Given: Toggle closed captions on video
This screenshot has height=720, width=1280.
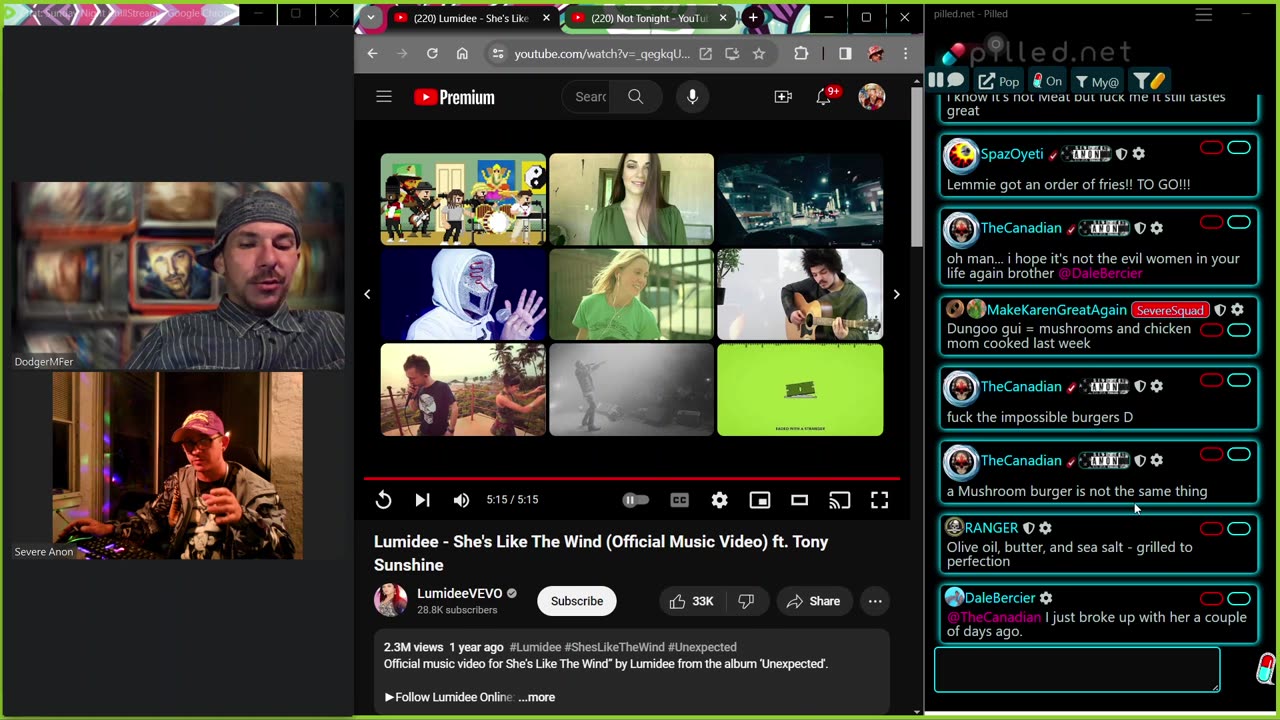Looking at the screenshot, I should pos(680,500).
